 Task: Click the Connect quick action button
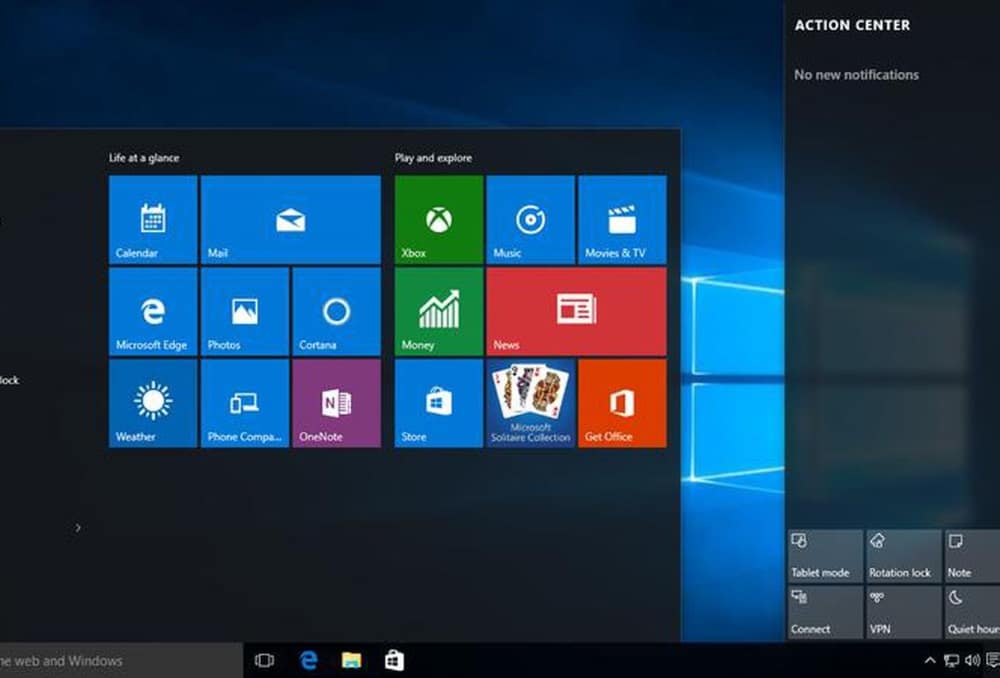[824, 612]
